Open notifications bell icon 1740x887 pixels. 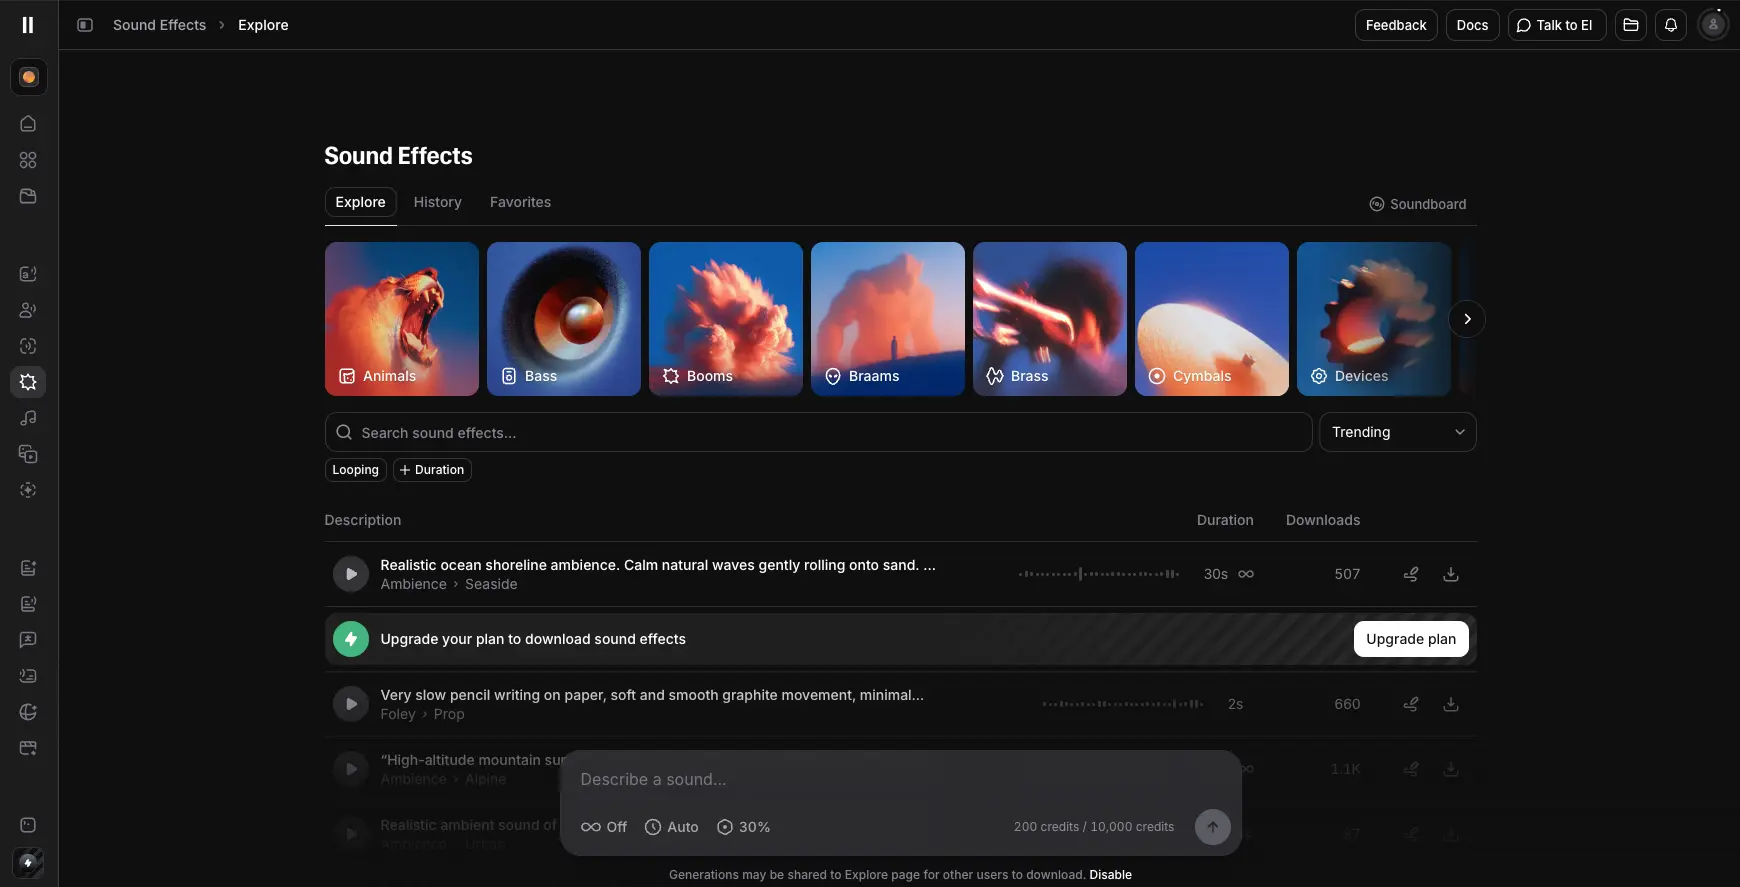click(x=1671, y=25)
